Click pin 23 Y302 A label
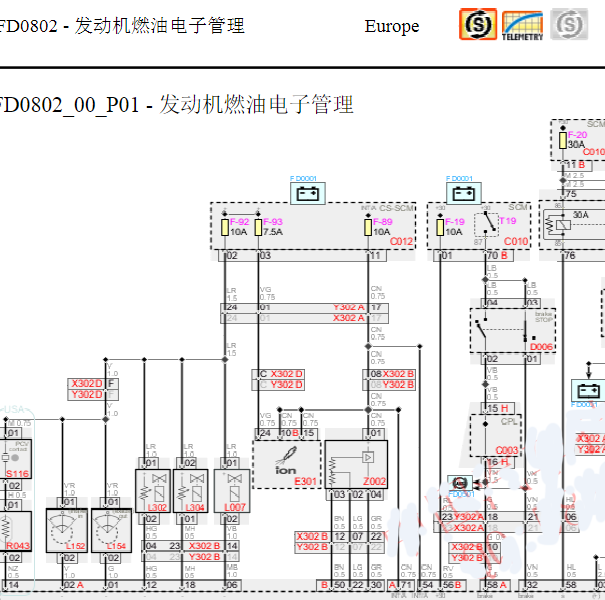The width and height of the screenshot is (605, 600). (463, 517)
